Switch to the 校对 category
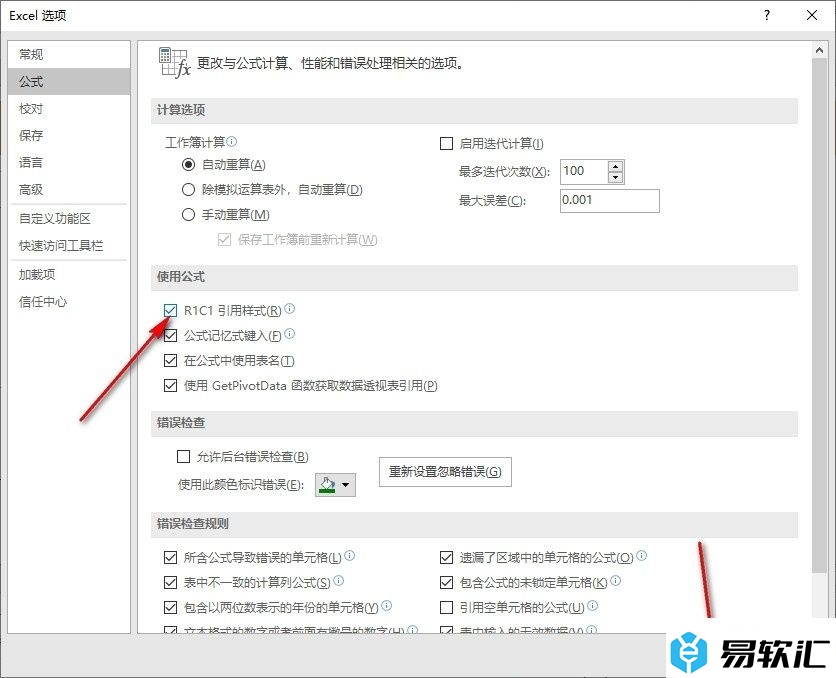The height and width of the screenshot is (678, 836). pyautogui.click(x=69, y=109)
